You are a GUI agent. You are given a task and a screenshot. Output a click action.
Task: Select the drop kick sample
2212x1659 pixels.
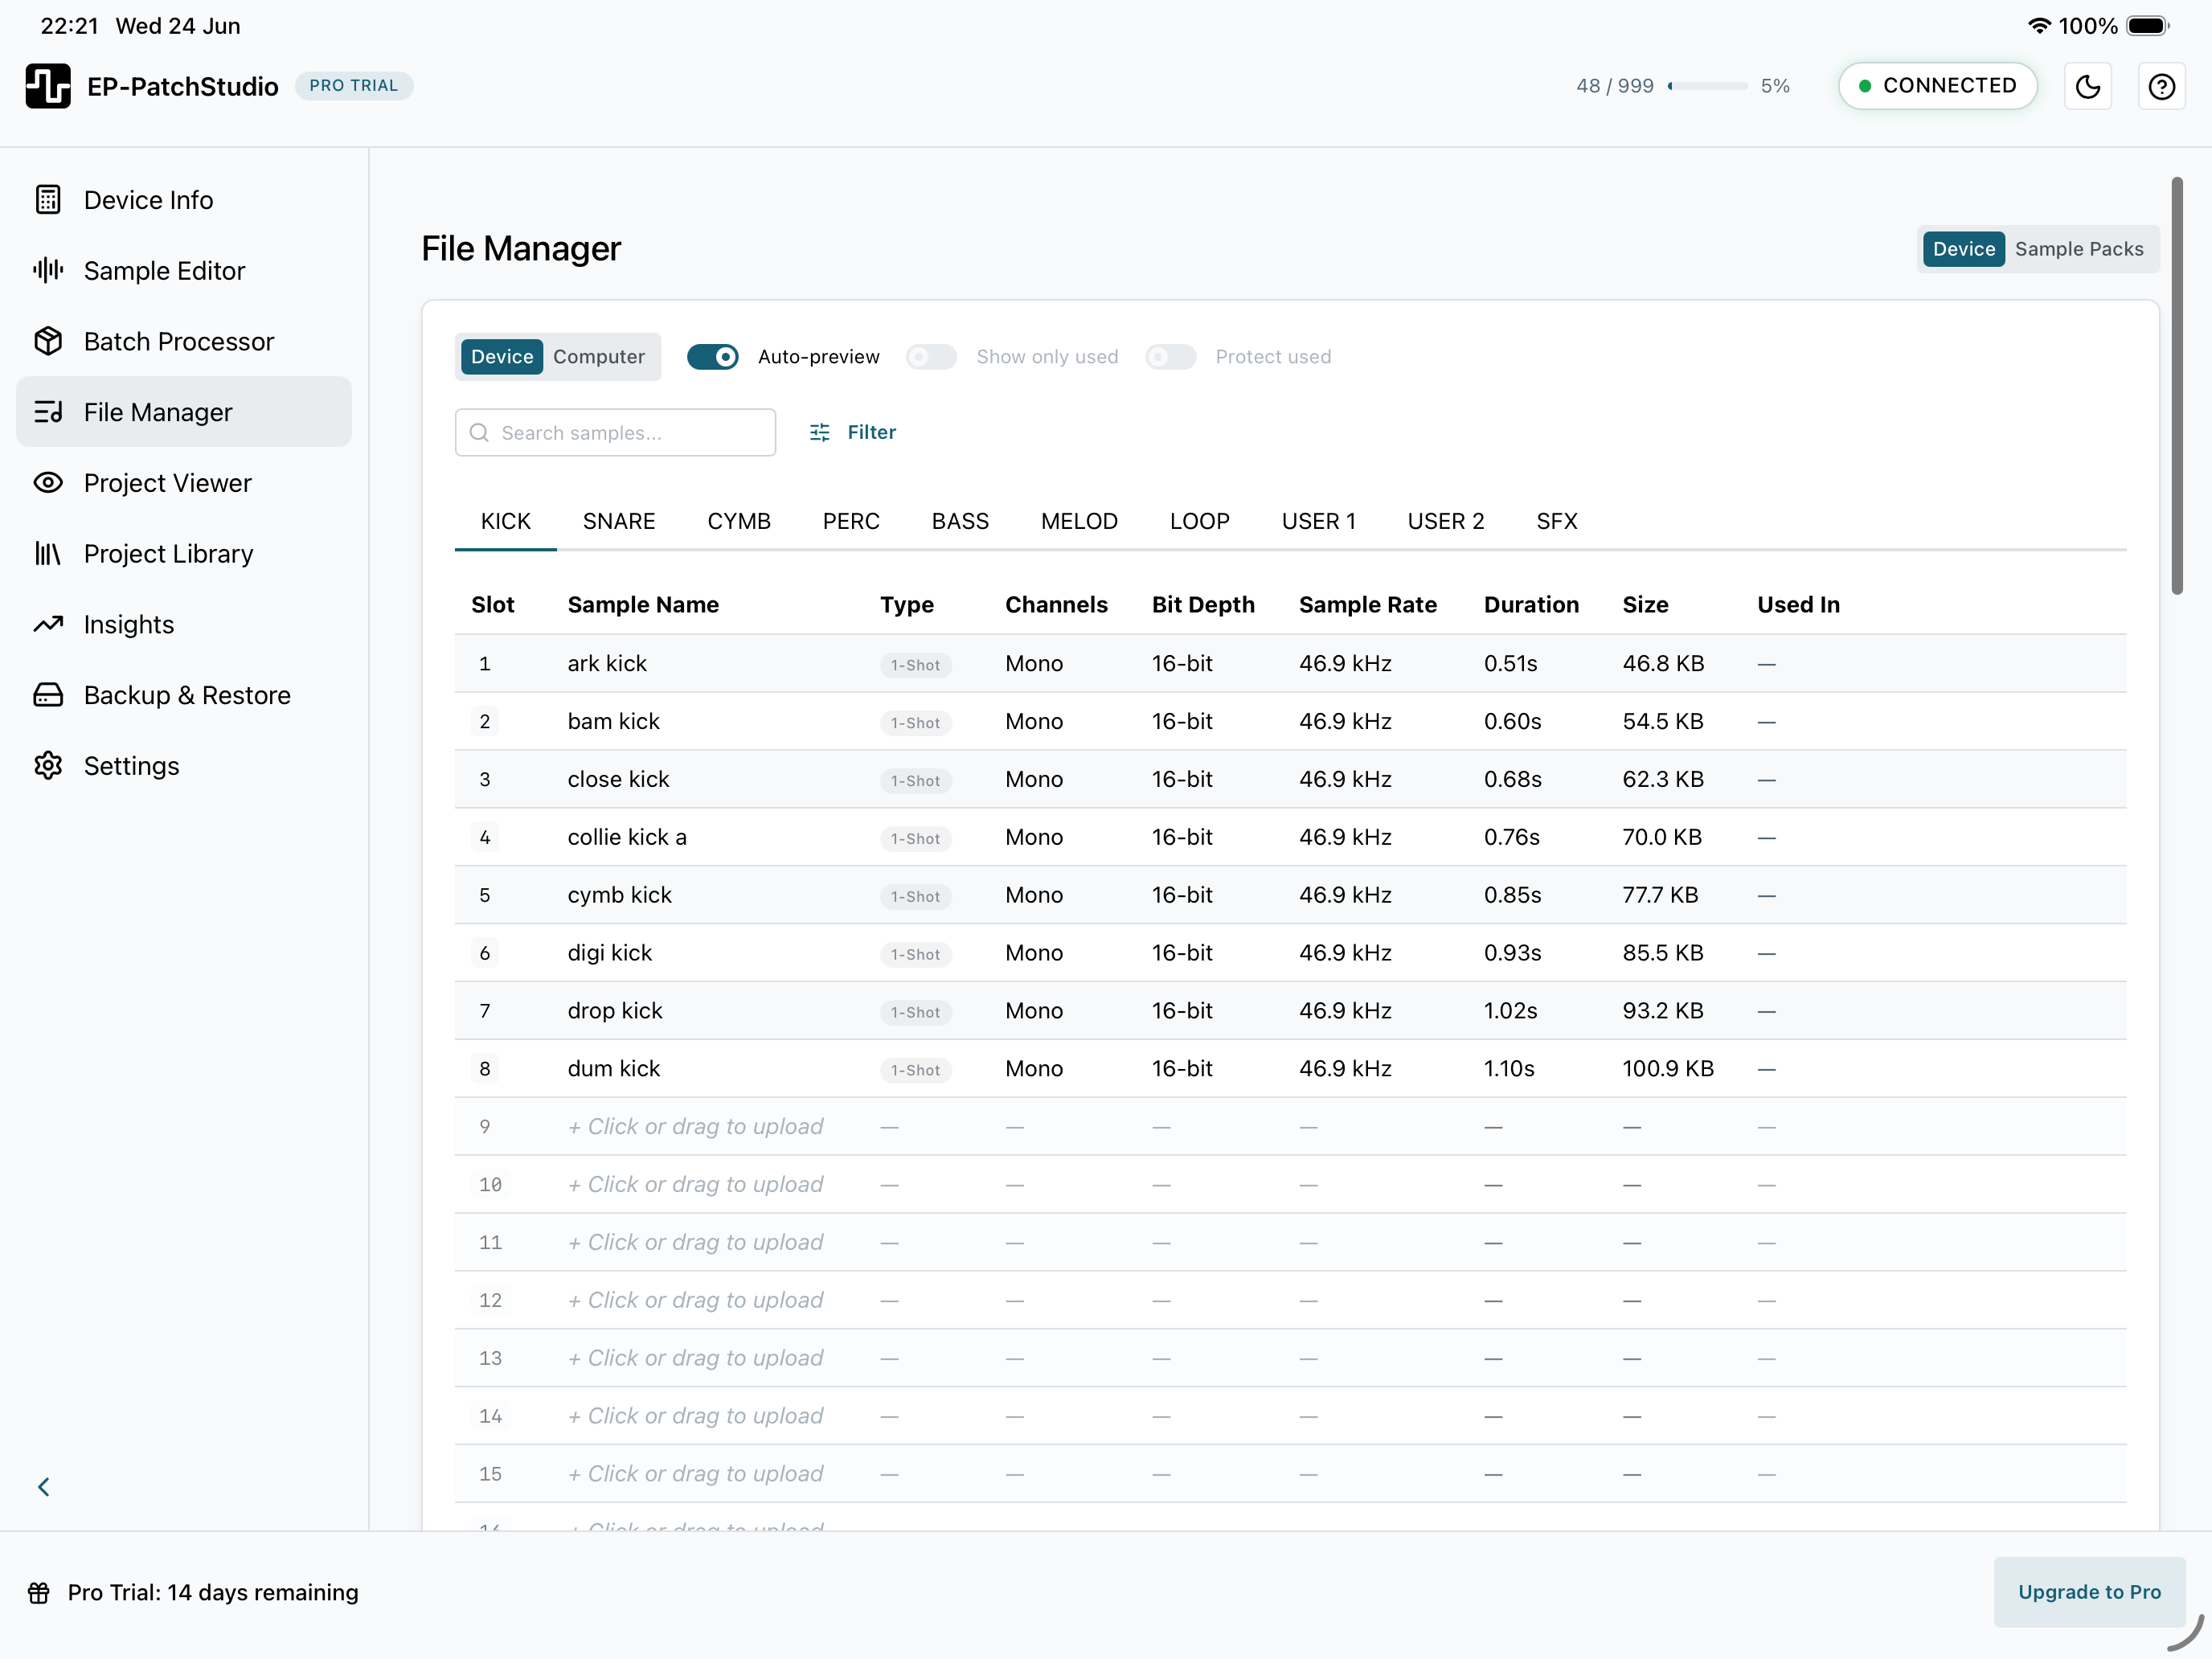615,1011
